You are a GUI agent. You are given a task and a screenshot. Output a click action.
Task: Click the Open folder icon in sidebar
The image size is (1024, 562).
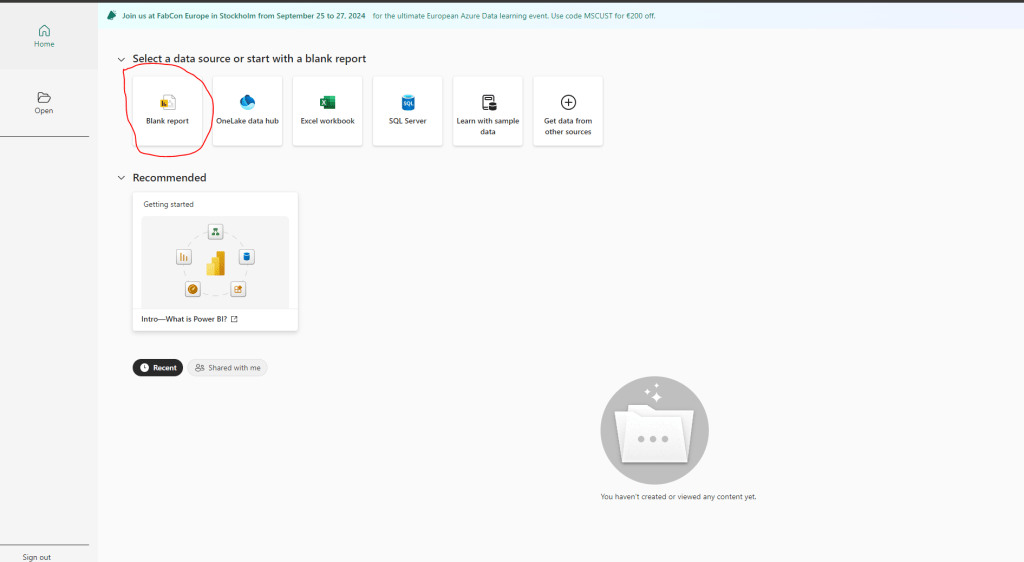coord(44,98)
